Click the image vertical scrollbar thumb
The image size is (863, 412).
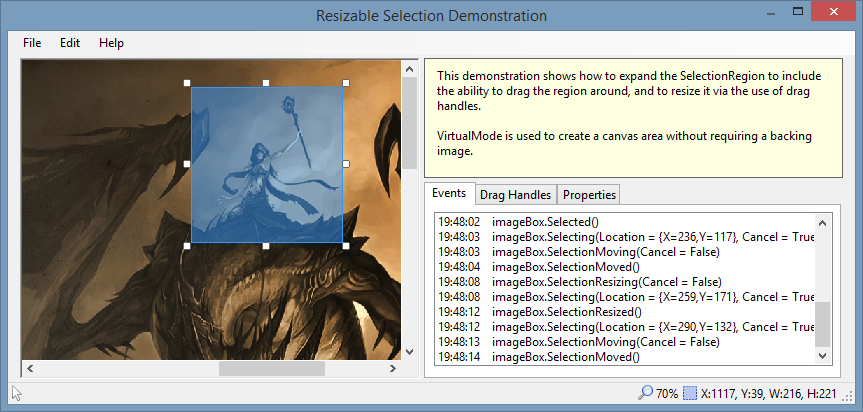click(409, 123)
